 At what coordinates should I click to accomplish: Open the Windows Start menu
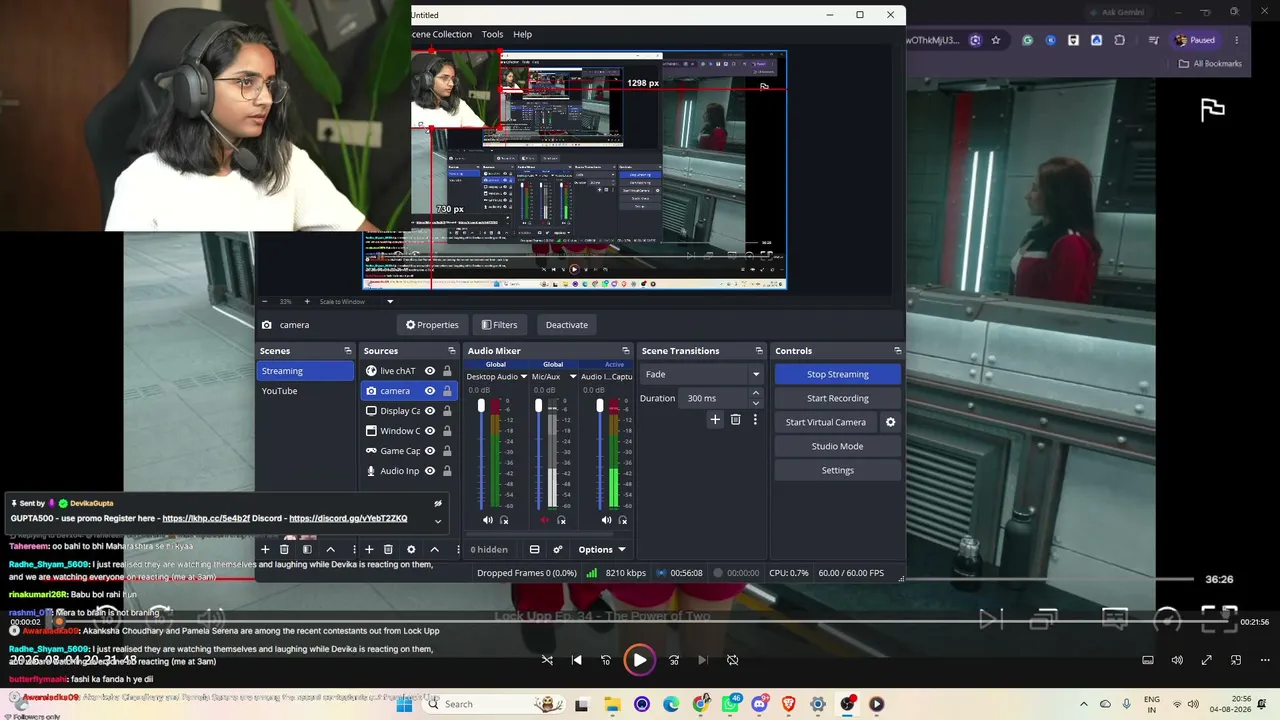404,704
